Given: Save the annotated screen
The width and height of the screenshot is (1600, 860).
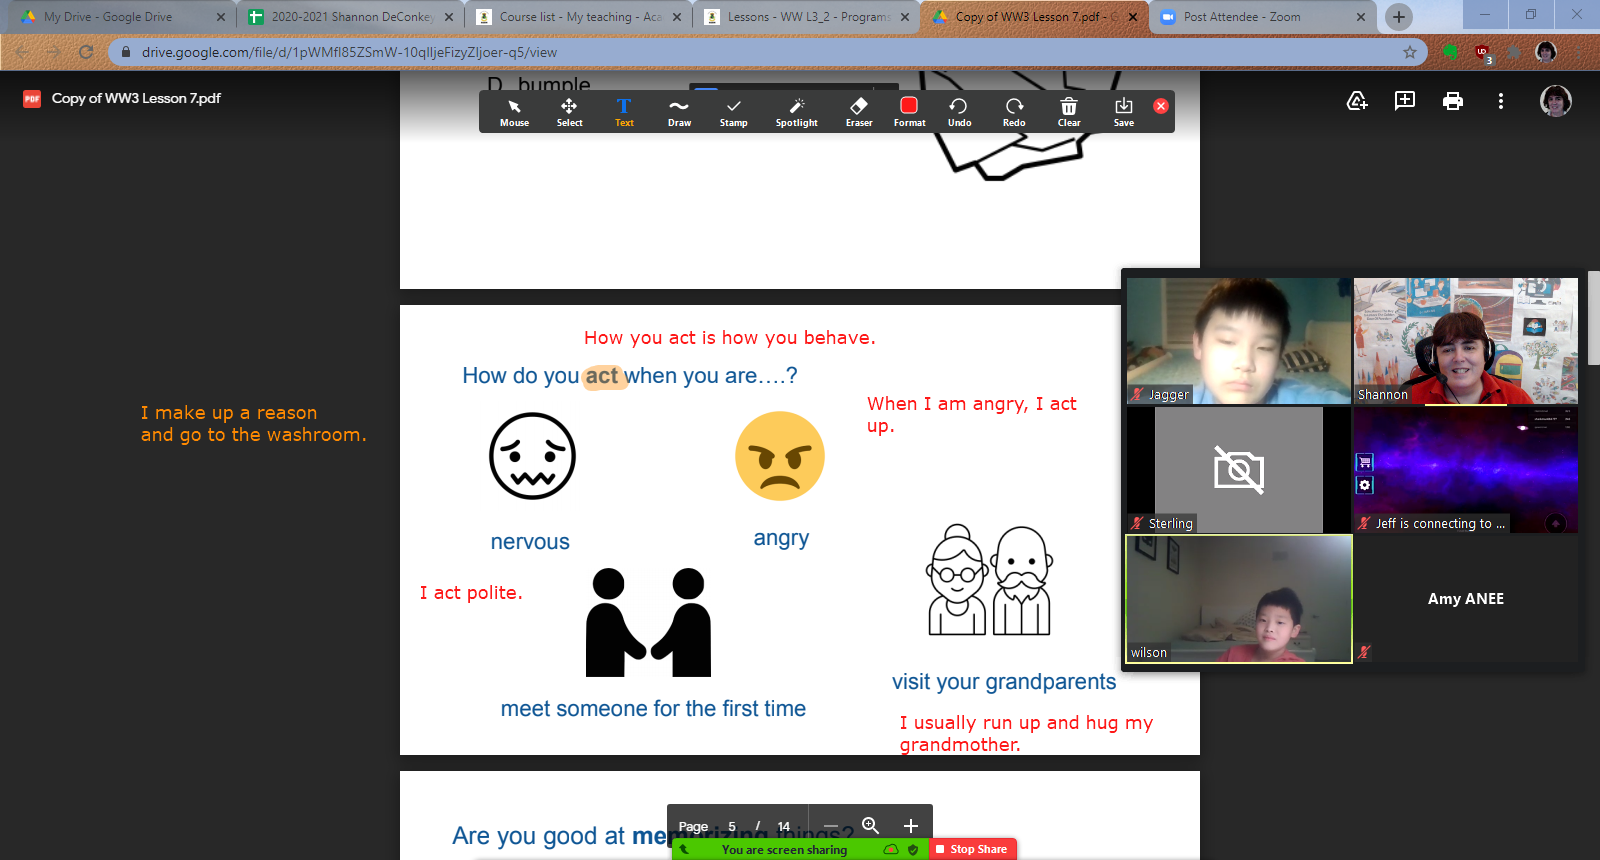Looking at the screenshot, I should (1124, 112).
